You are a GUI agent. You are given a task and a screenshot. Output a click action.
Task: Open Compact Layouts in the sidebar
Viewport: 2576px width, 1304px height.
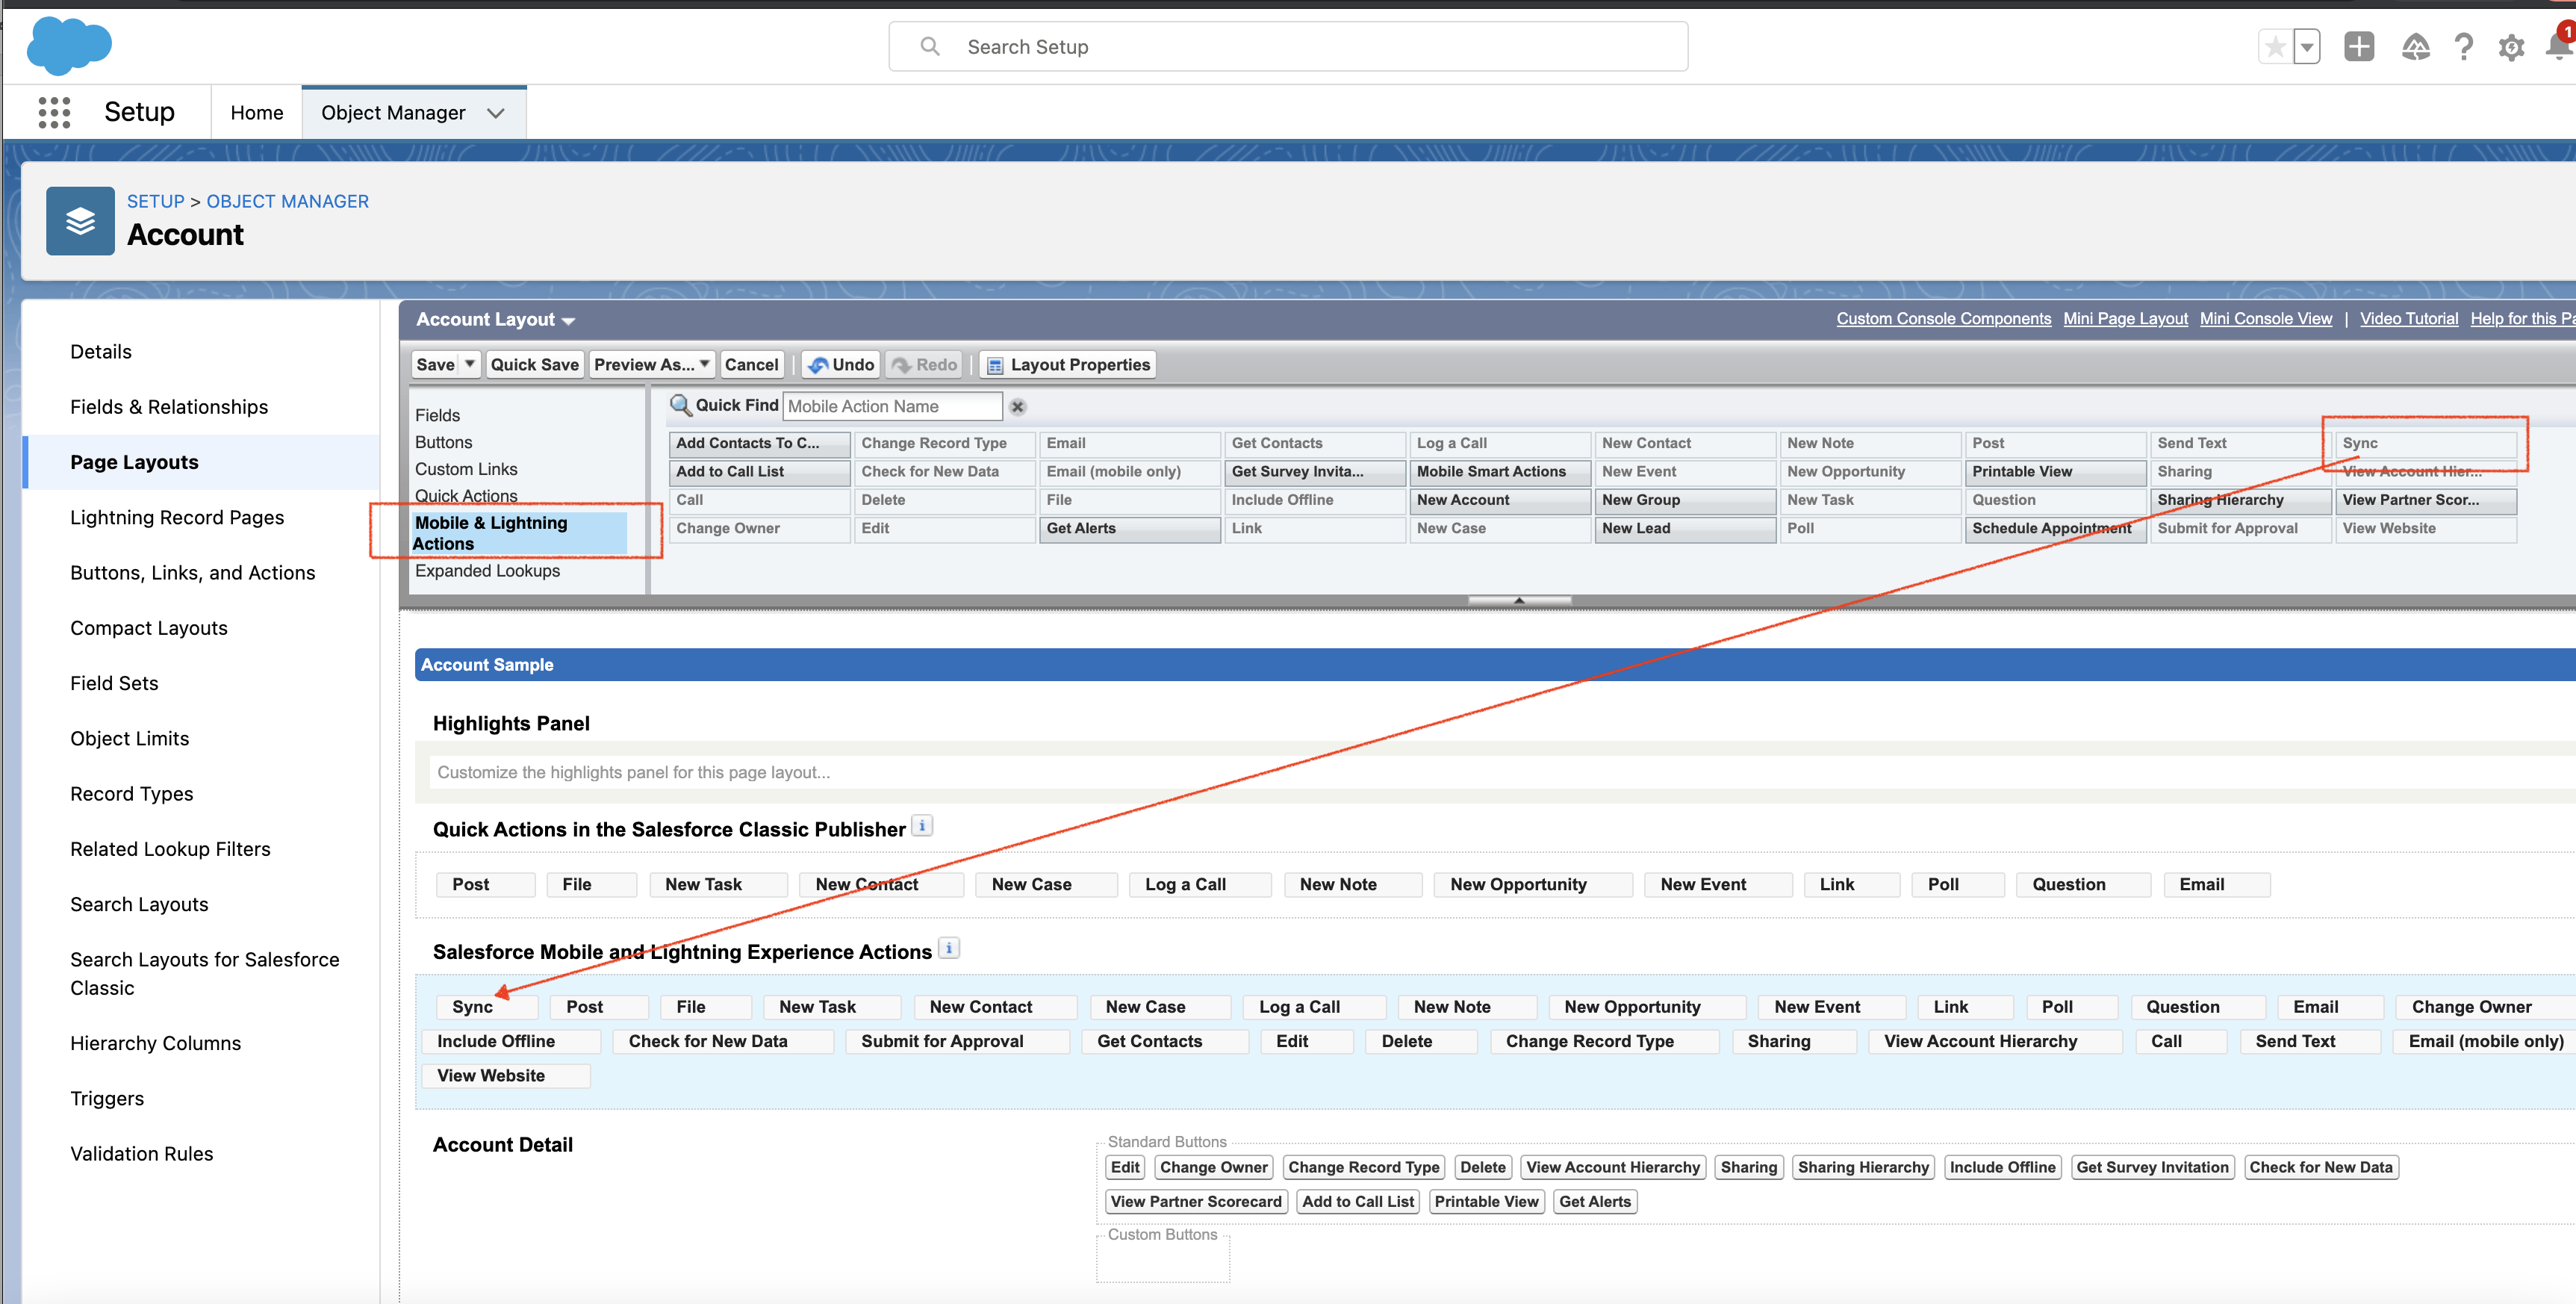click(x=148, y=627)
